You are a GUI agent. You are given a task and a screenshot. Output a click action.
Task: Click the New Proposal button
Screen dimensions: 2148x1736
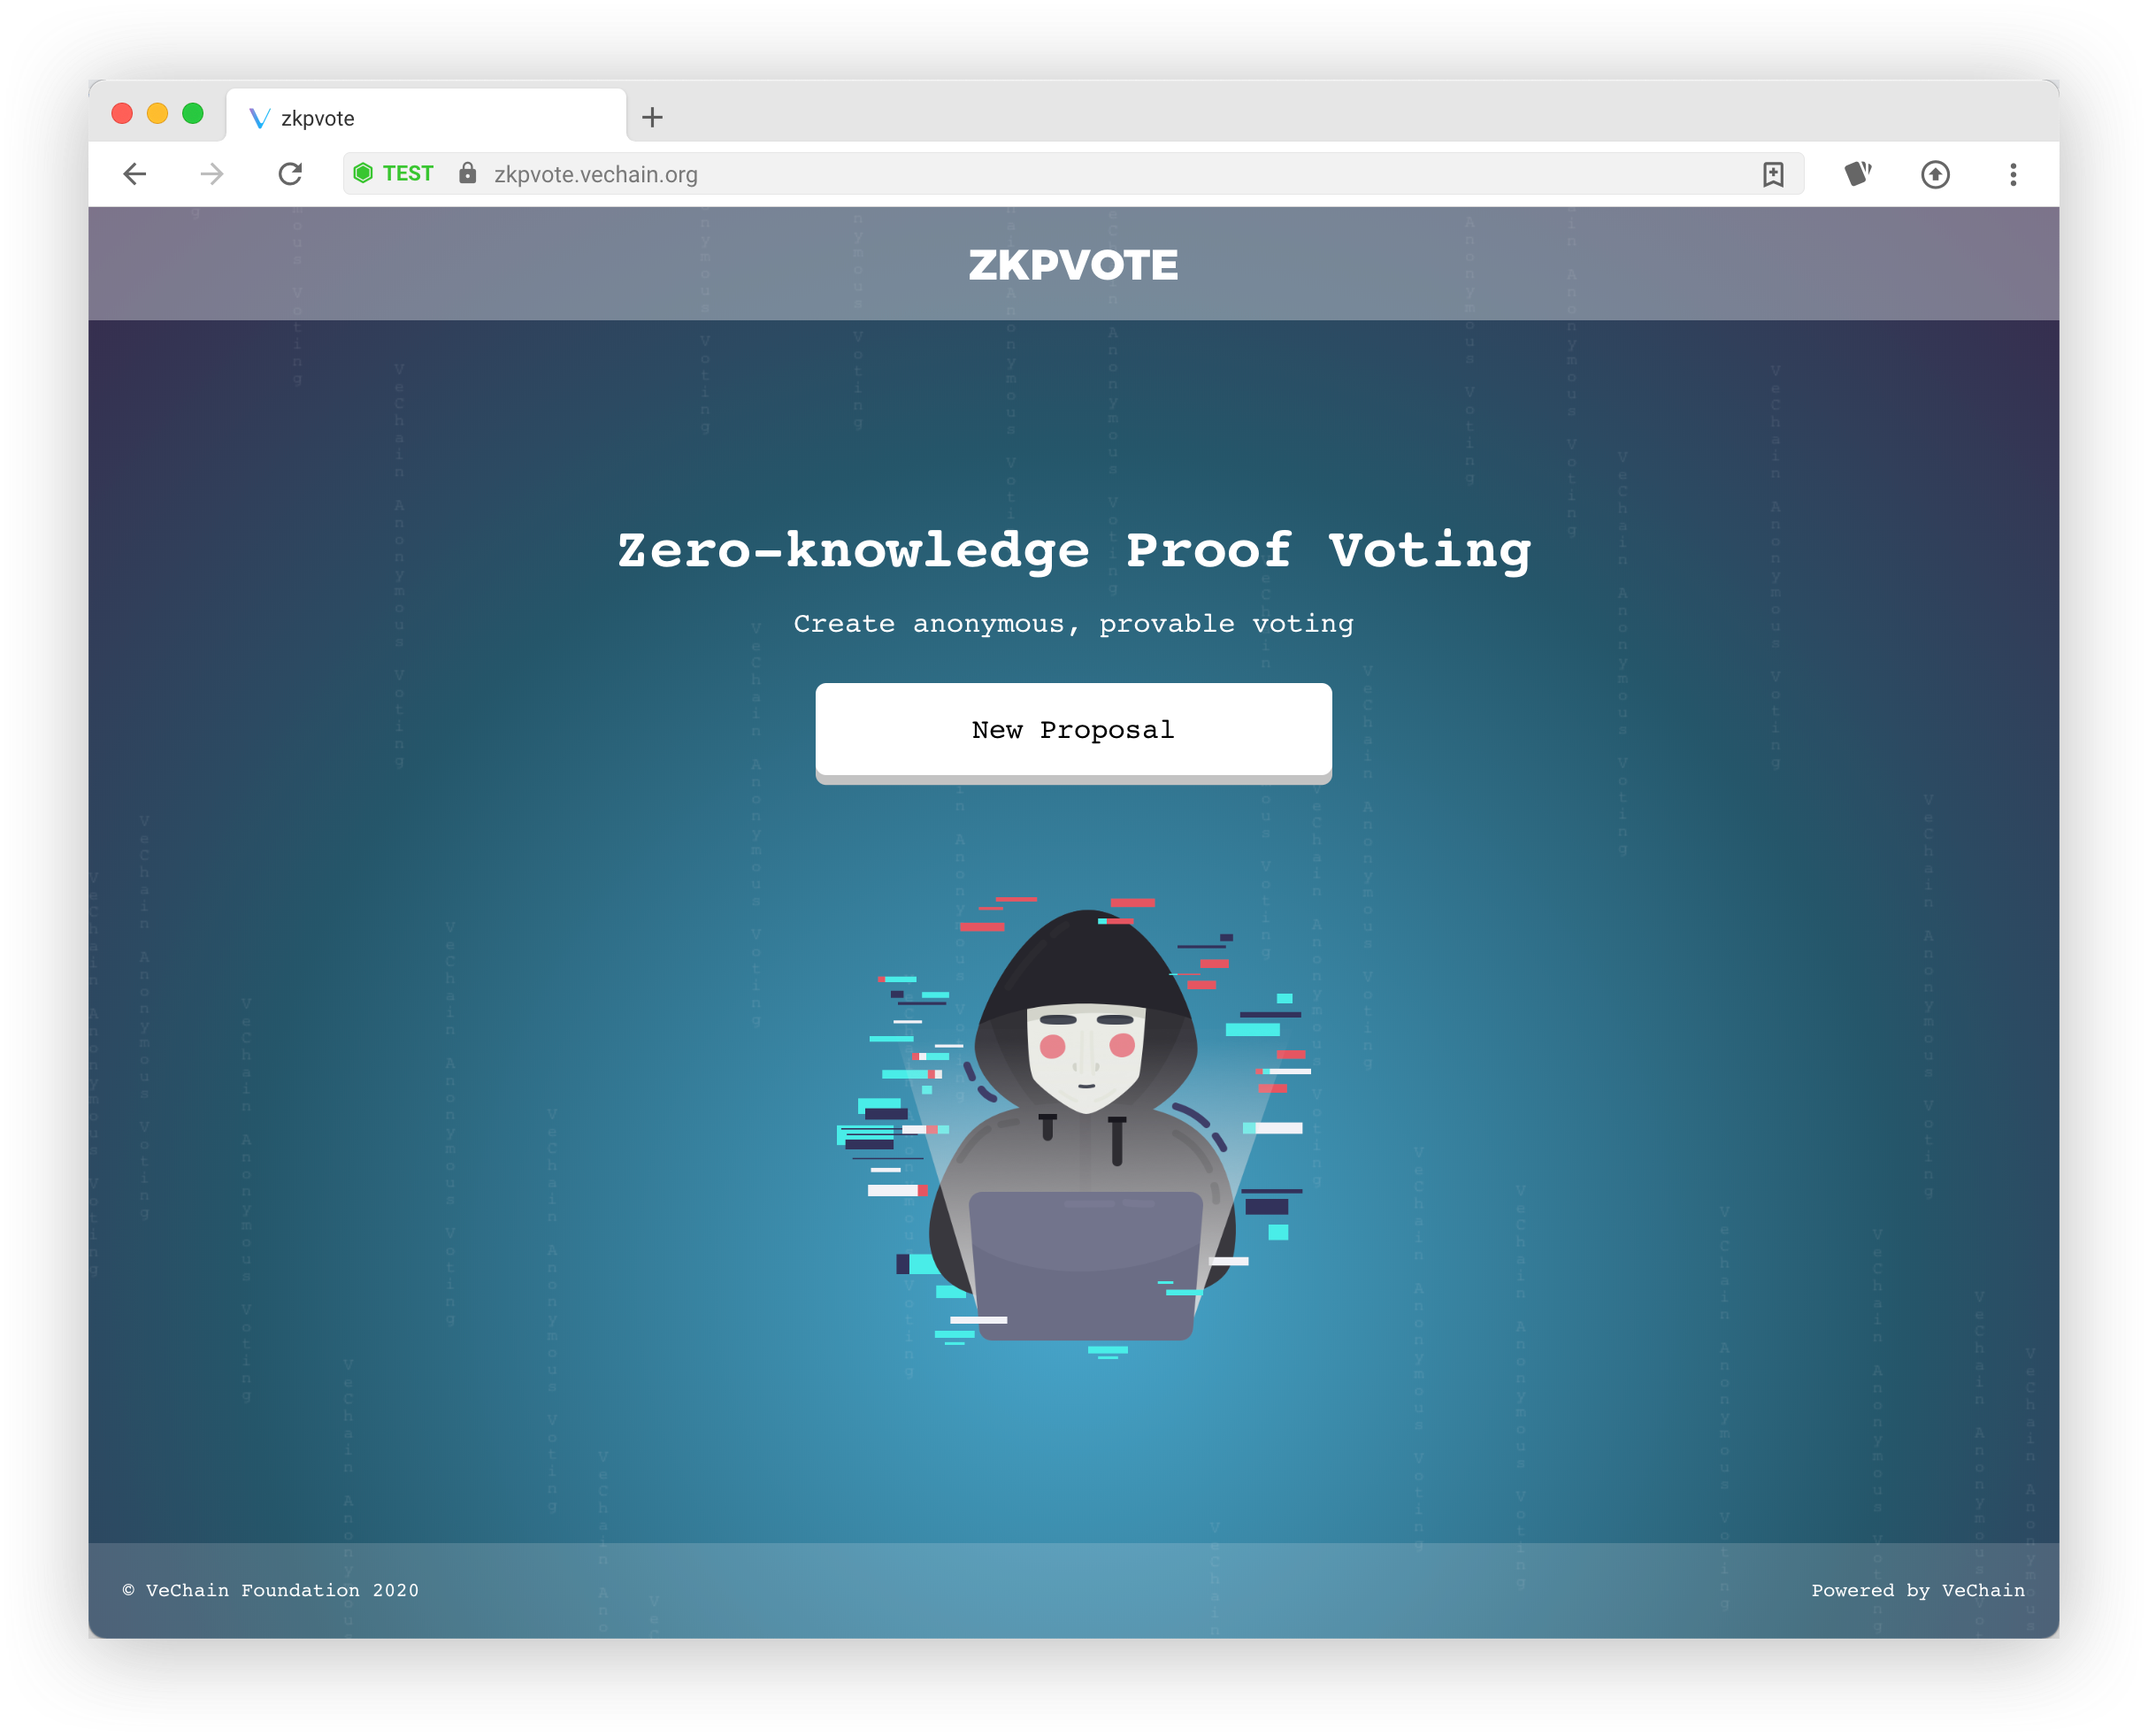pos(1073,730)
